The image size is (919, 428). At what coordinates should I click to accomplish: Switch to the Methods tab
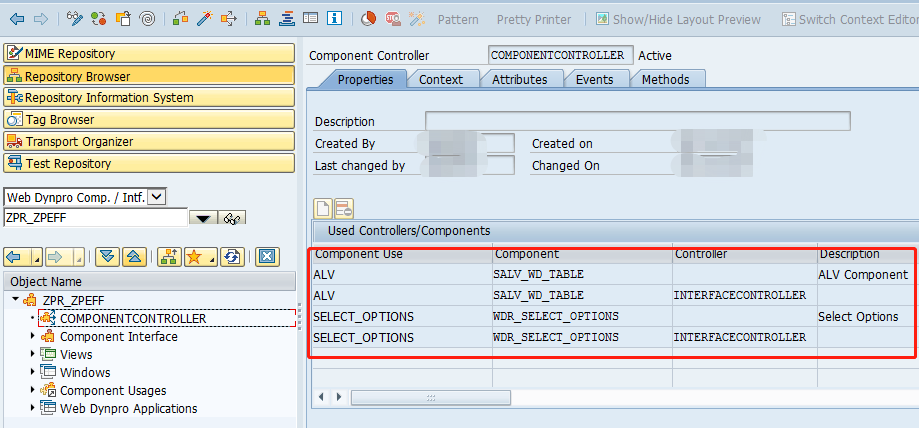click(665, 79)
